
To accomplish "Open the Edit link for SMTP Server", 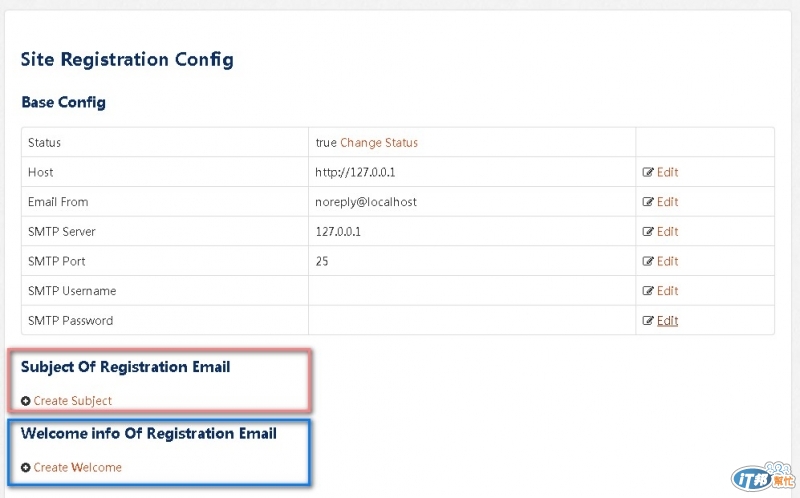I will [x=667, y=232].
